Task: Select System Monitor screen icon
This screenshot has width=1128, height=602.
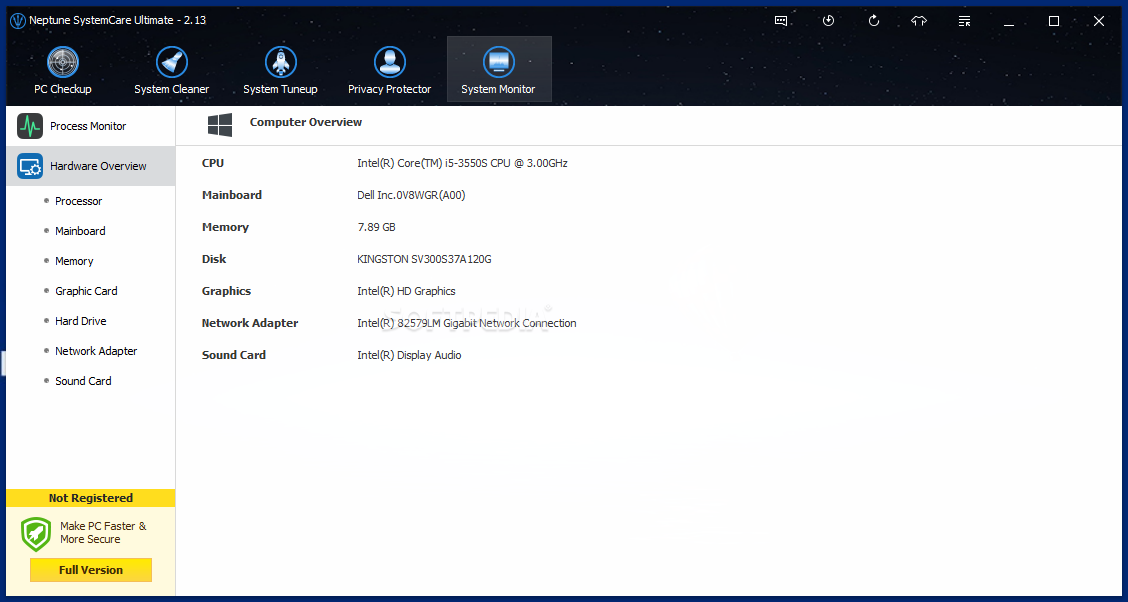Action: [499, 63]
